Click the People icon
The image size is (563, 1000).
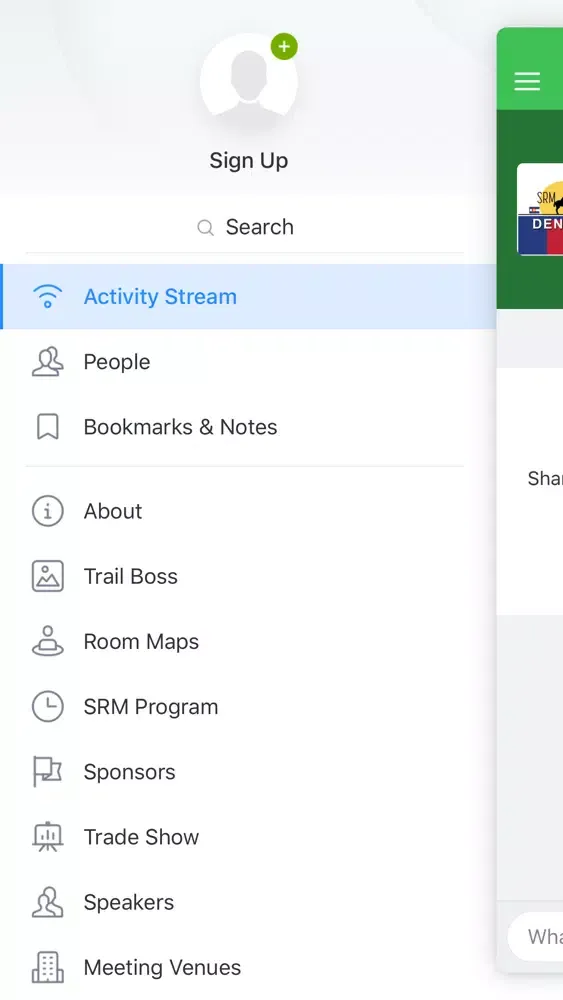pos(48,362)
